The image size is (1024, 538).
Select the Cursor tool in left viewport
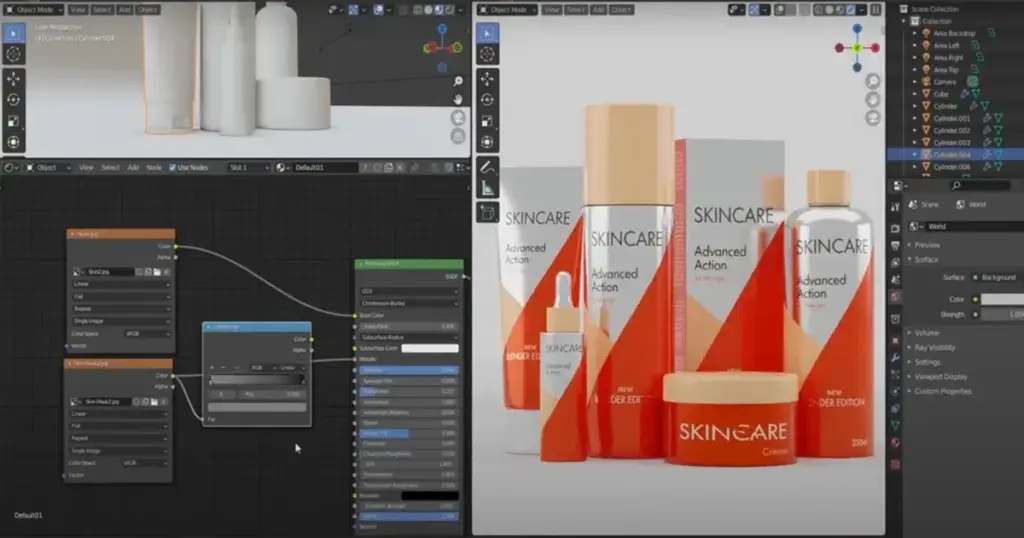coord(13,54)
